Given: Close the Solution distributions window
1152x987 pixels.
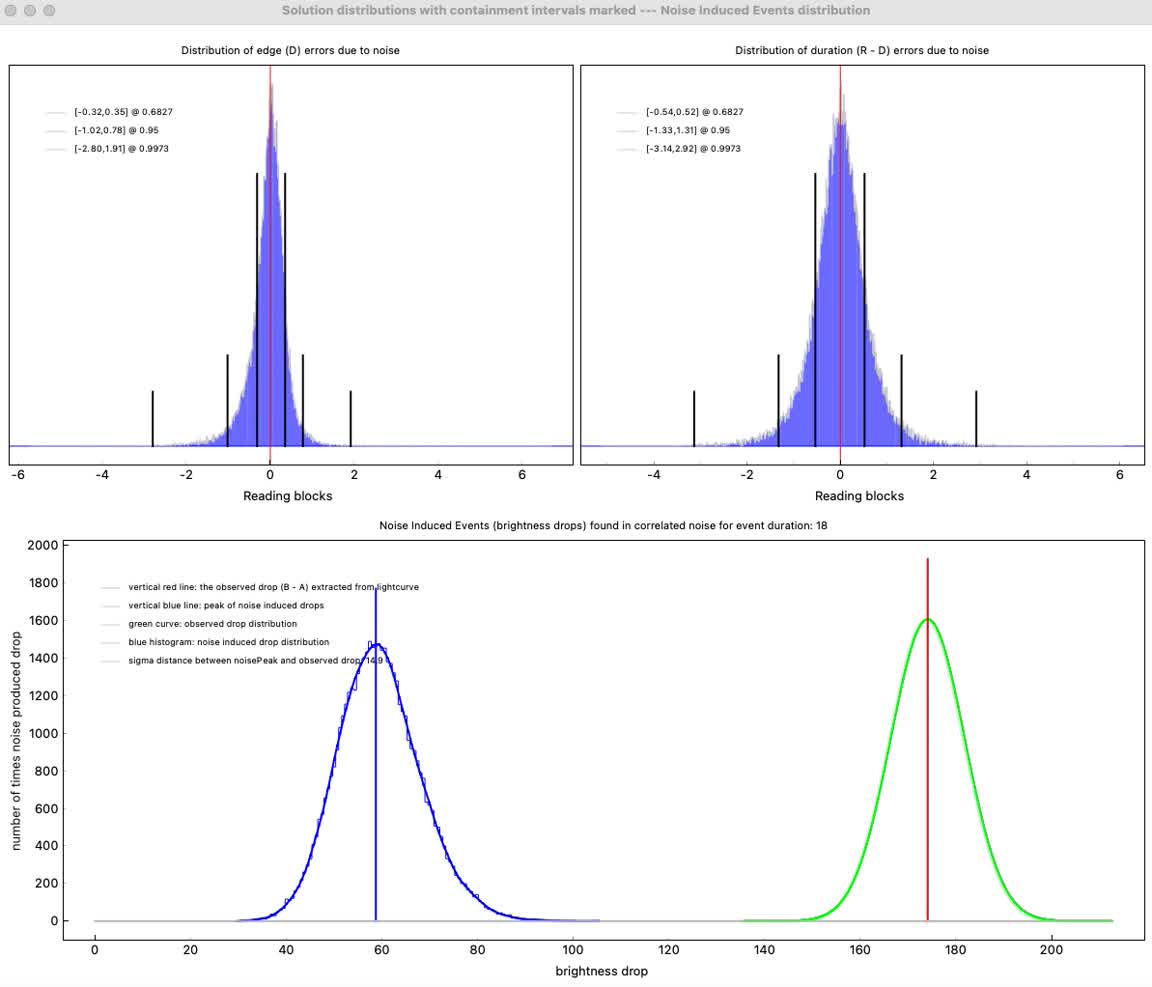Looking at the screenshot, I should click(11, 11).
